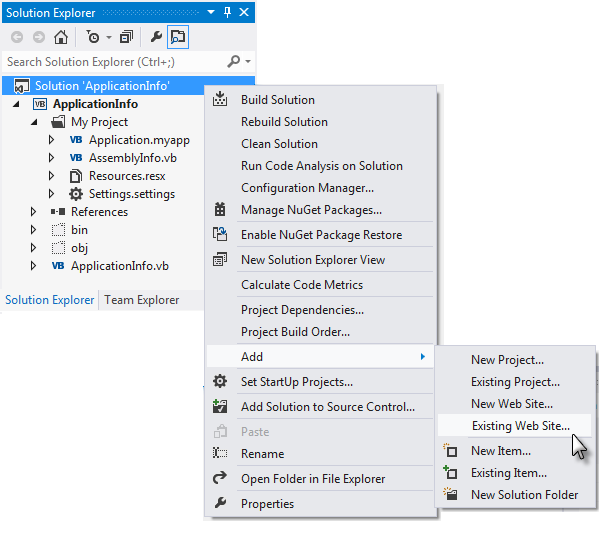Click the New Item... icon in submenu
The height and width of the screenshot is (551, 599).
click(450, 451)
